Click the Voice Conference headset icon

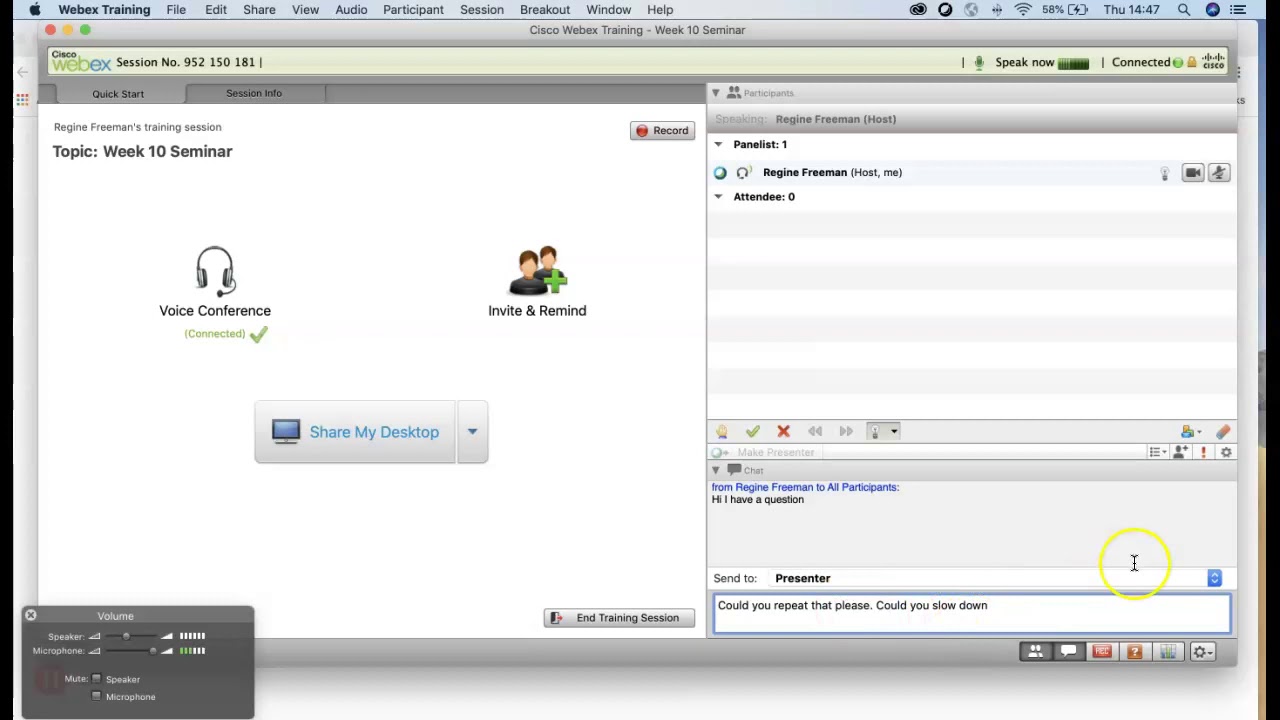pyautogui.click(x=214, y=271)
